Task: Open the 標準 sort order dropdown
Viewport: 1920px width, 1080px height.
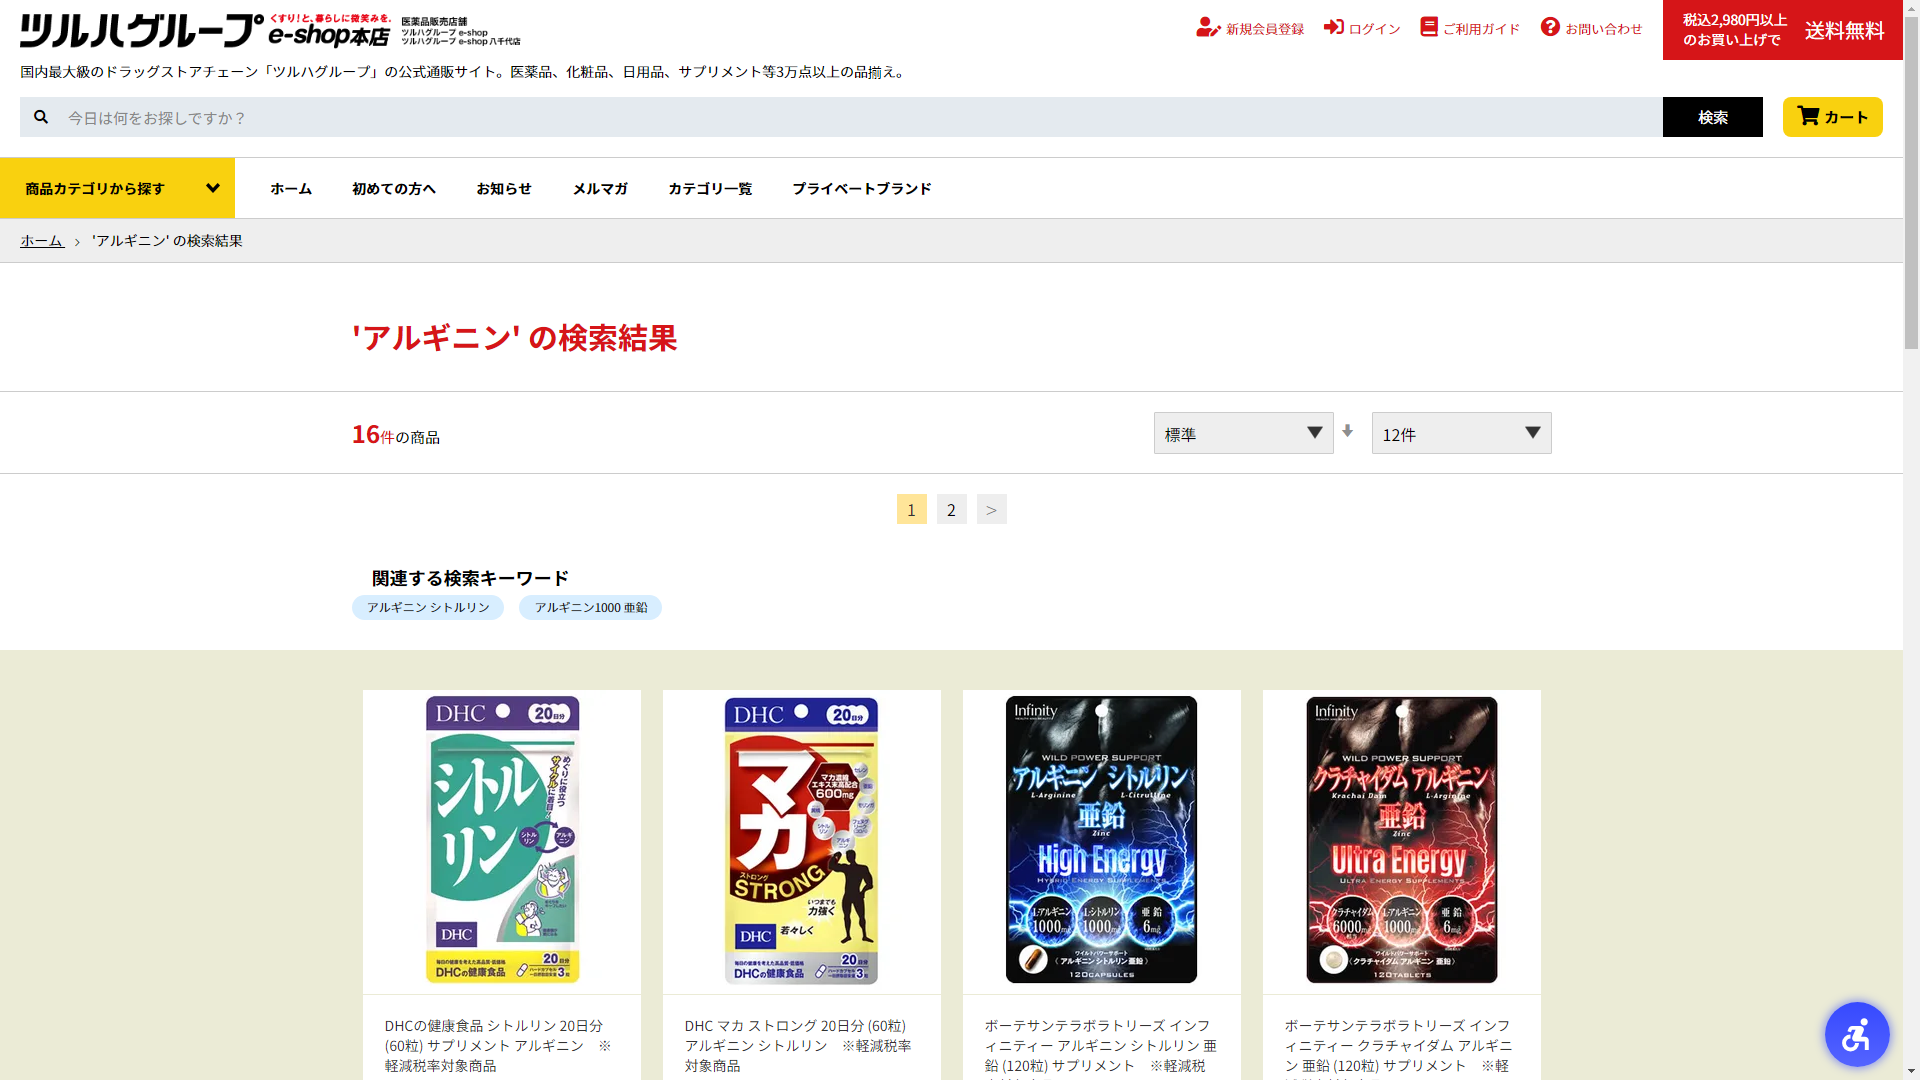Action: [1243, 433]
